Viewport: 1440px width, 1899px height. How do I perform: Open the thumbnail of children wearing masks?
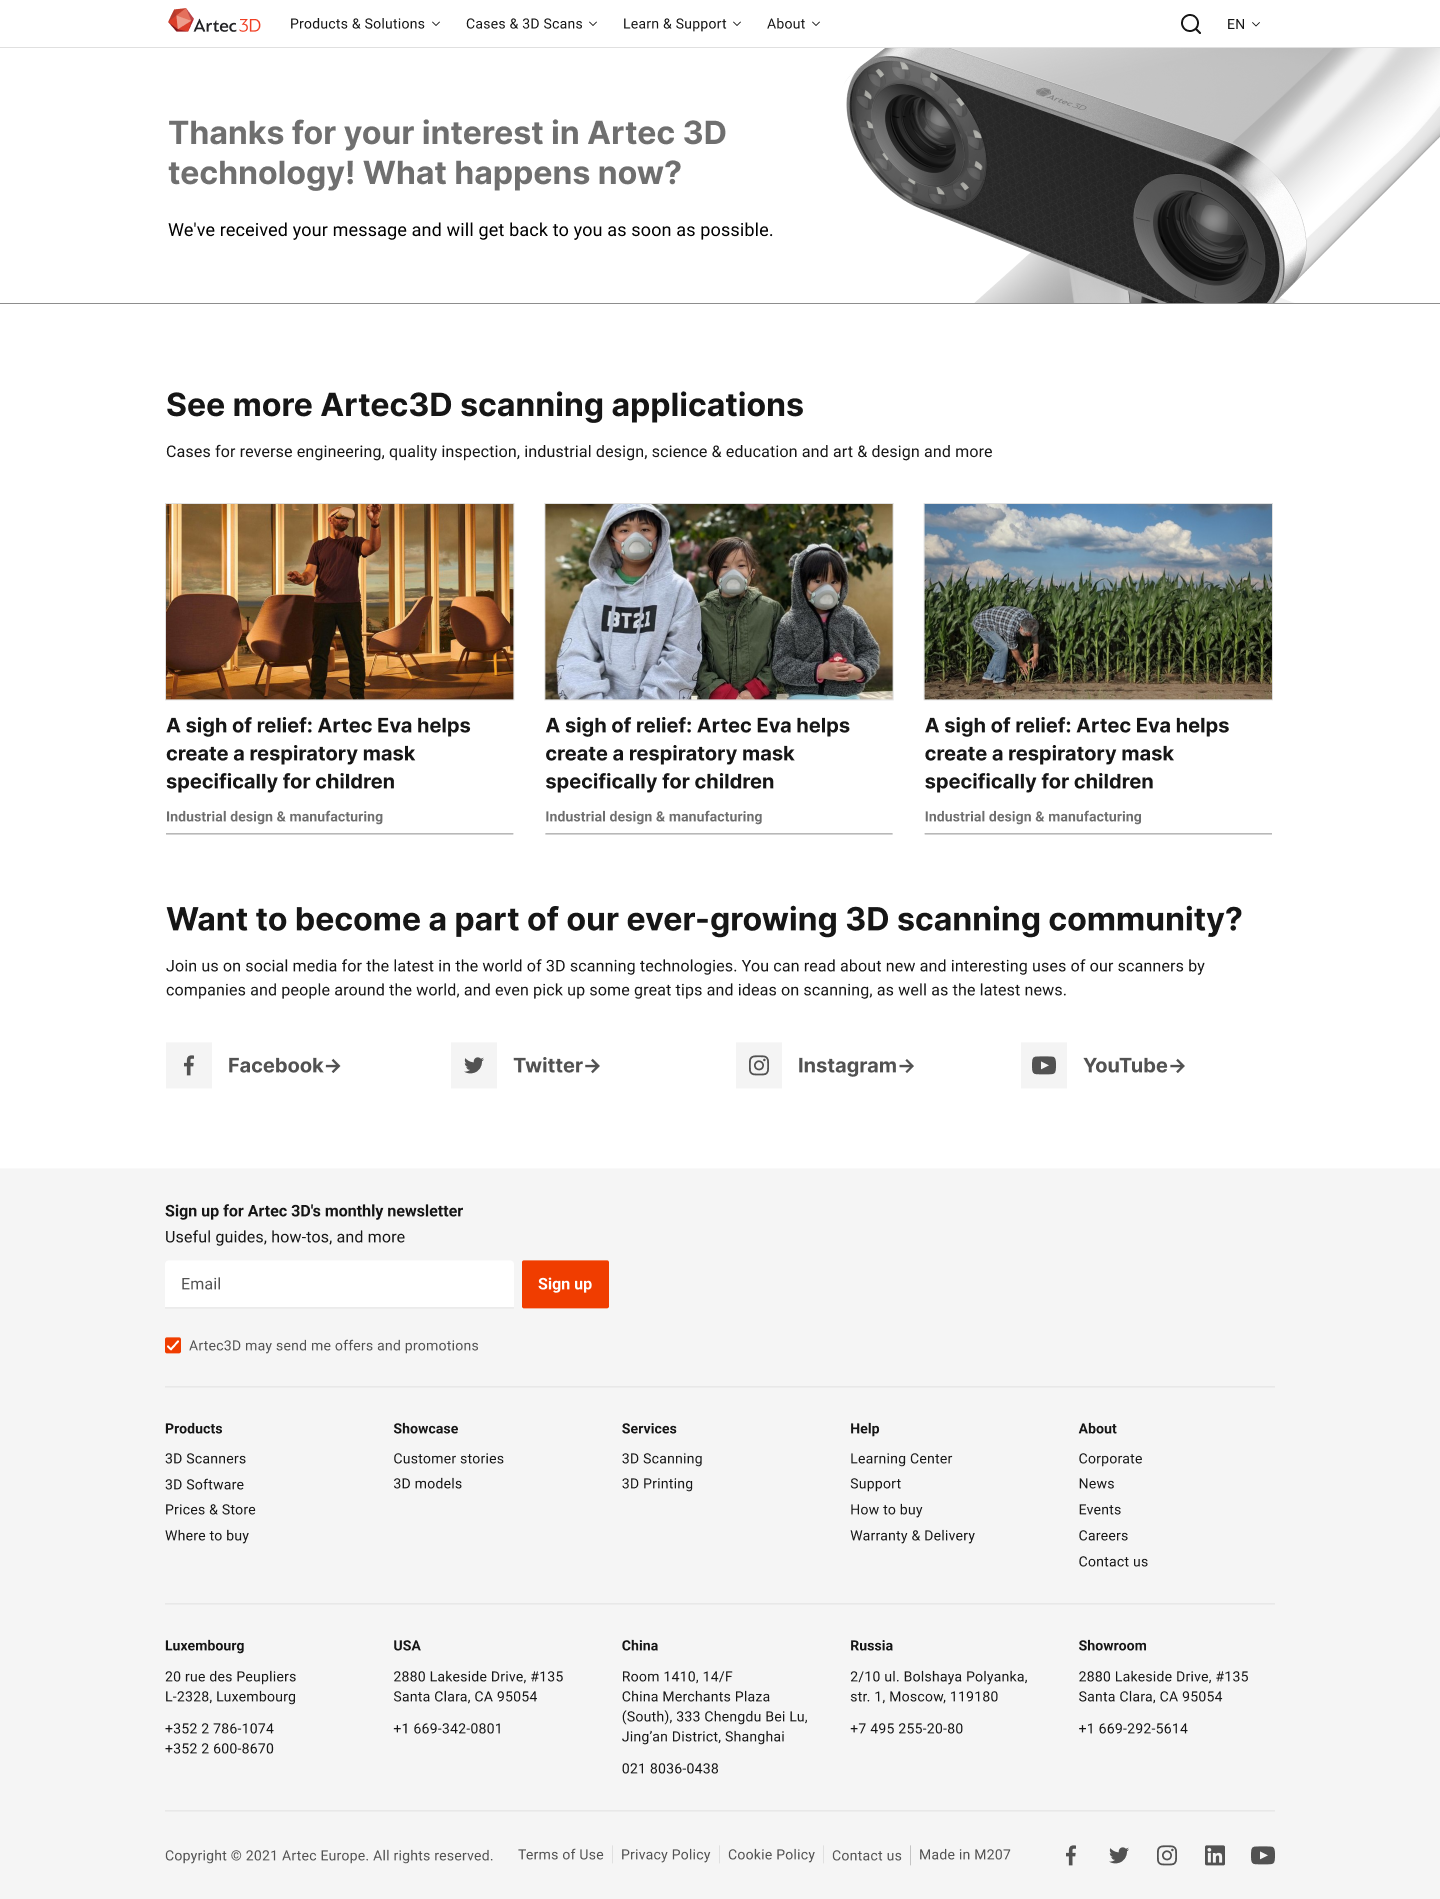tap(719, 601)
